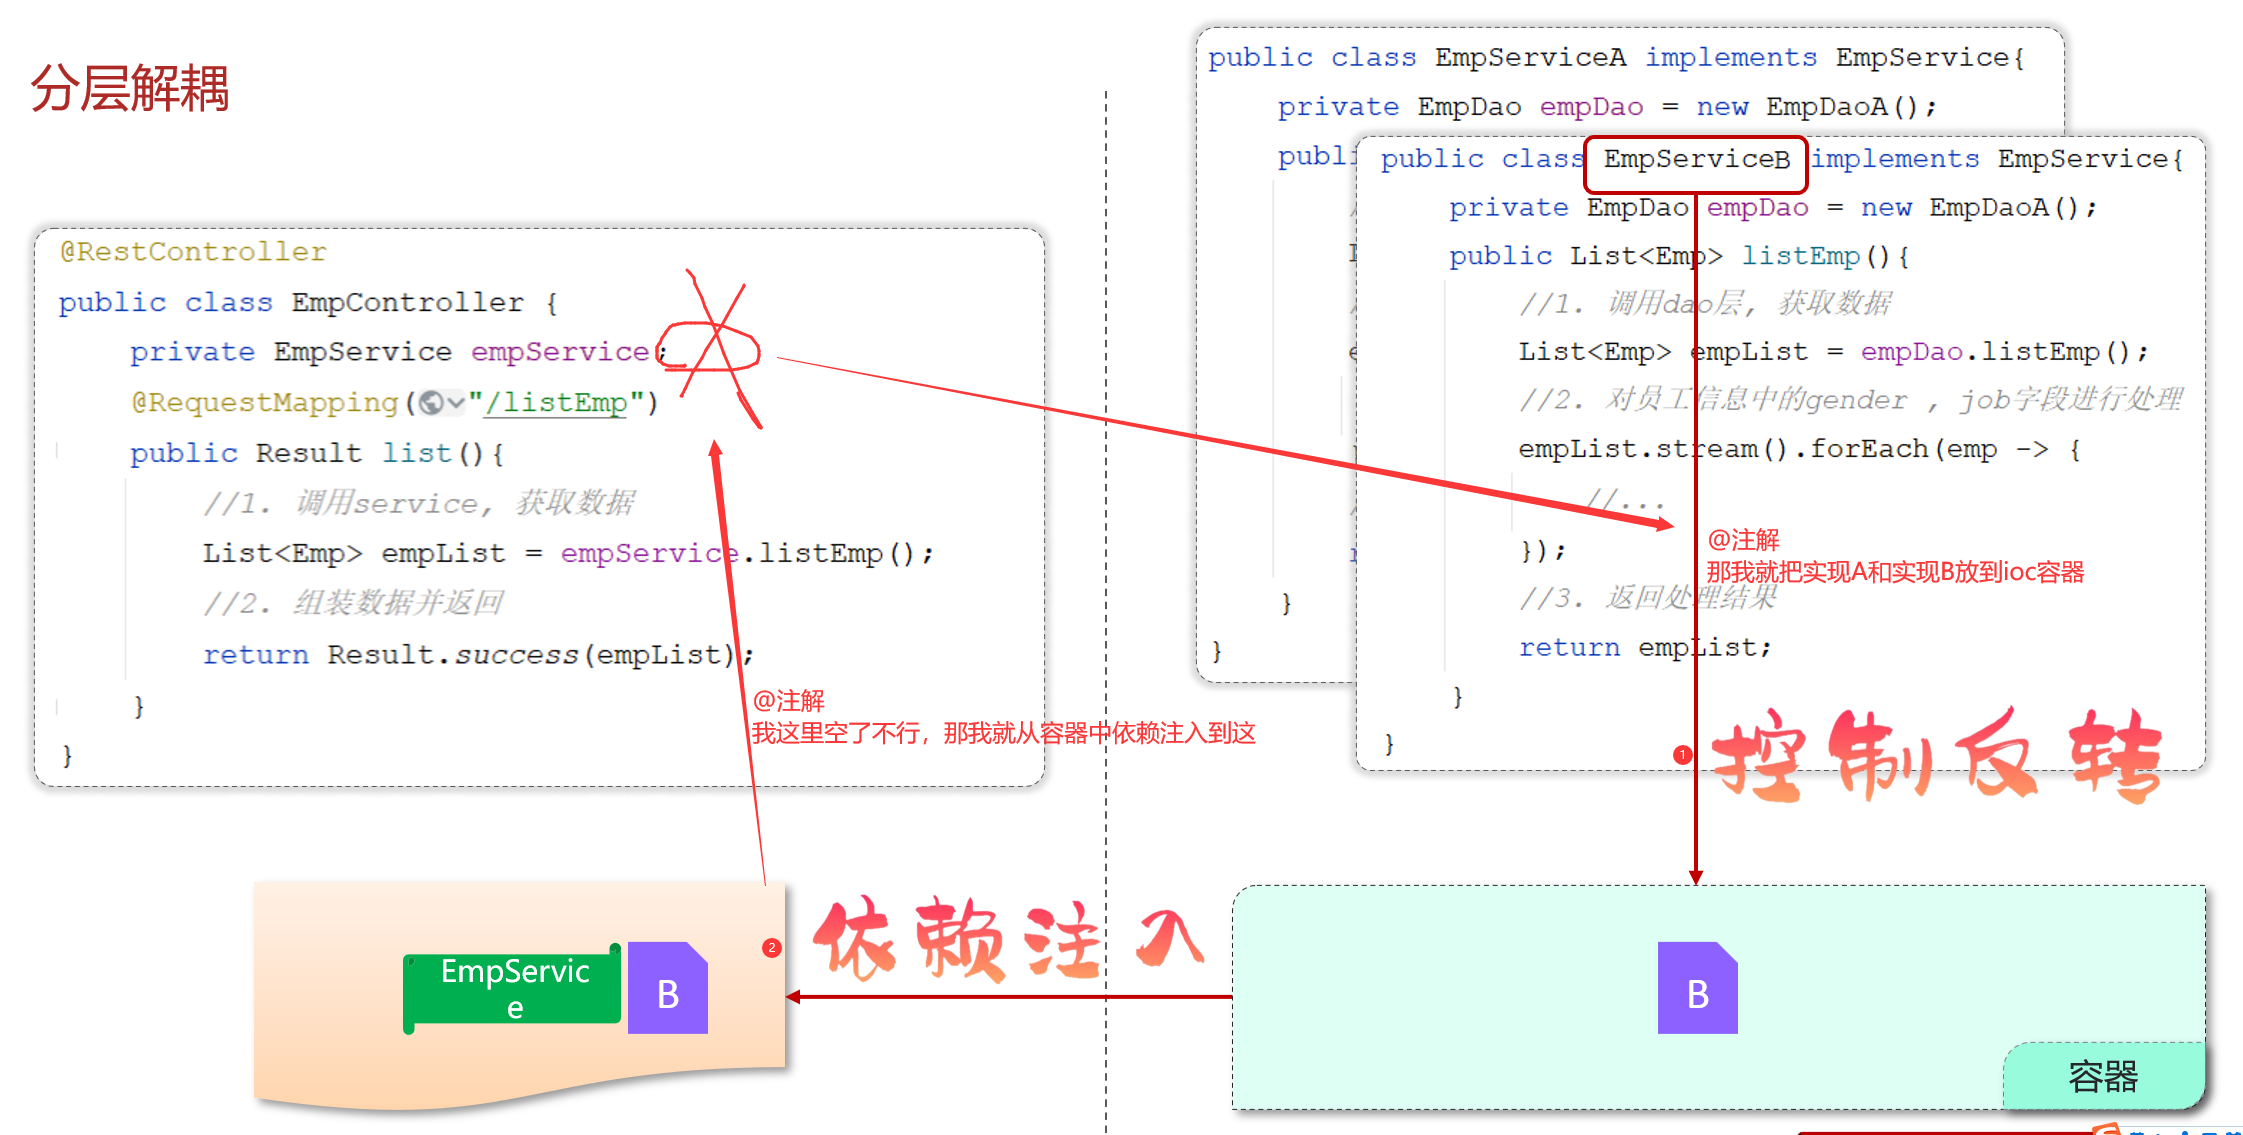Click the globe icon in RequestMapping
Viewport: 2243px width, 1135px height.
tap(431, 403)
